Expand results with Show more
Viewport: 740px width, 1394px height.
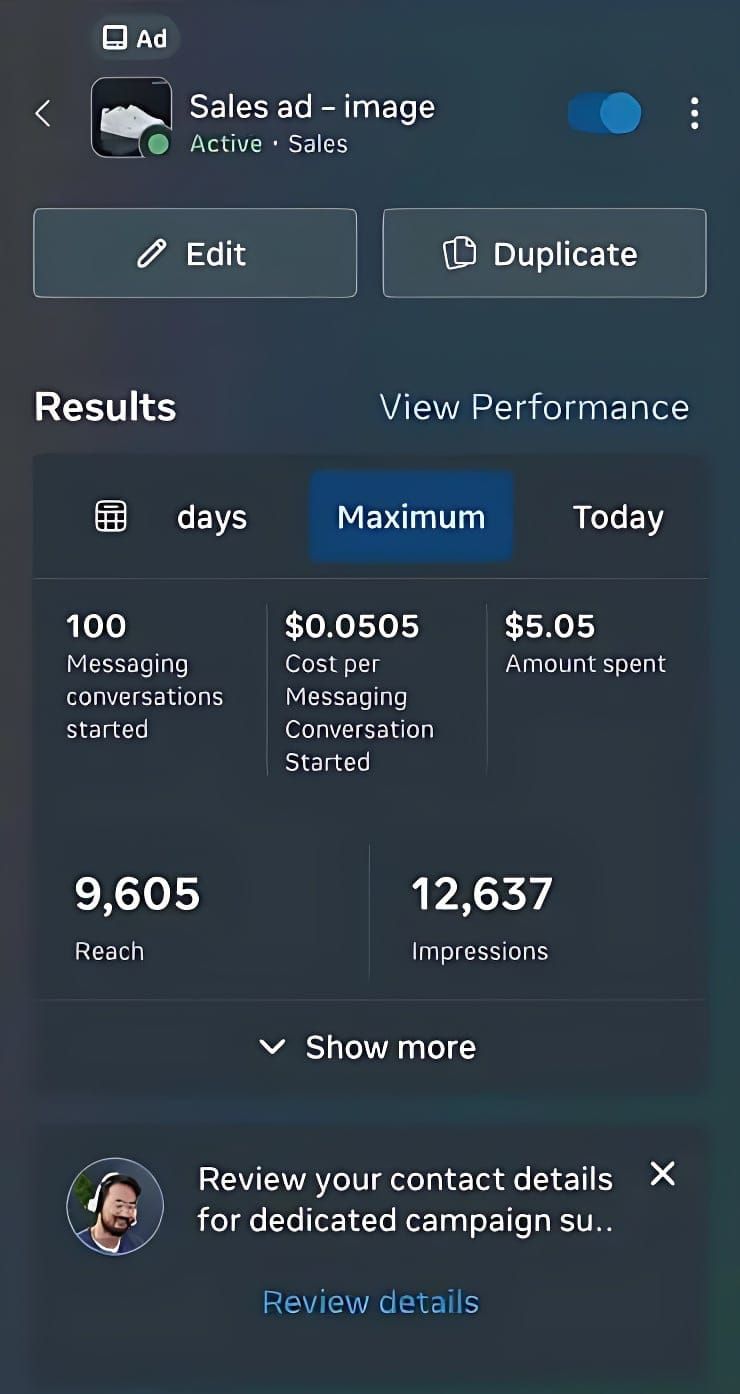(369, 1047)
